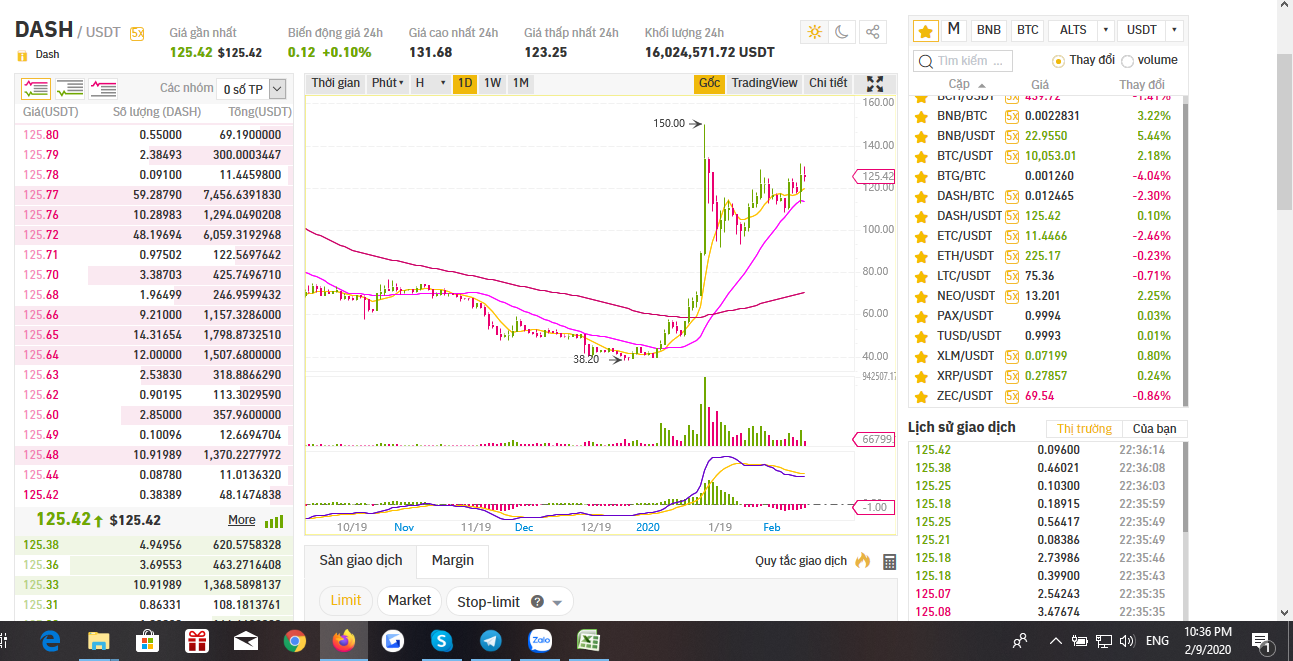Choose Market order type
The height and width of the screenshot is (661, 1293).
(x=409, y=600)
